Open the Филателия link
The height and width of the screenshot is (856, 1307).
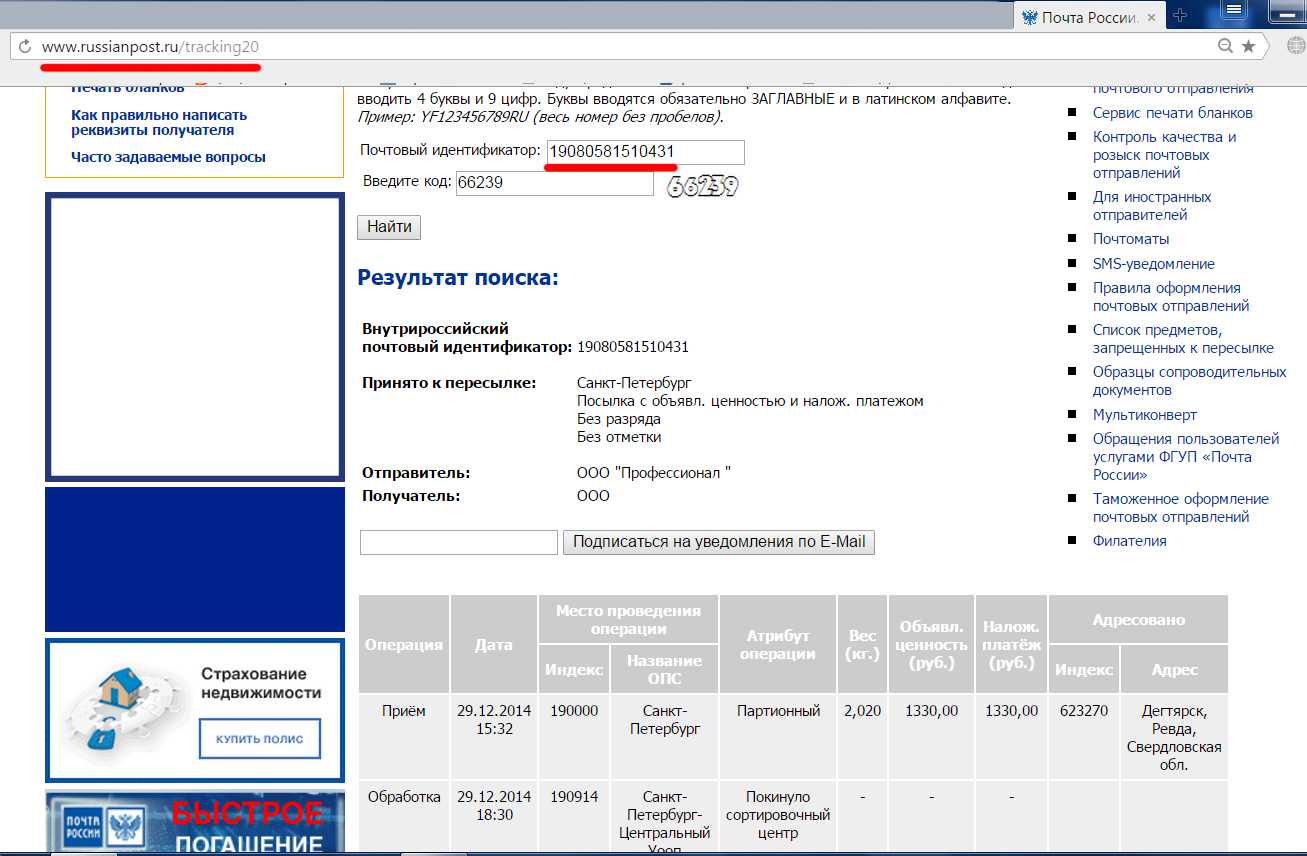[x=1130, y=541]
